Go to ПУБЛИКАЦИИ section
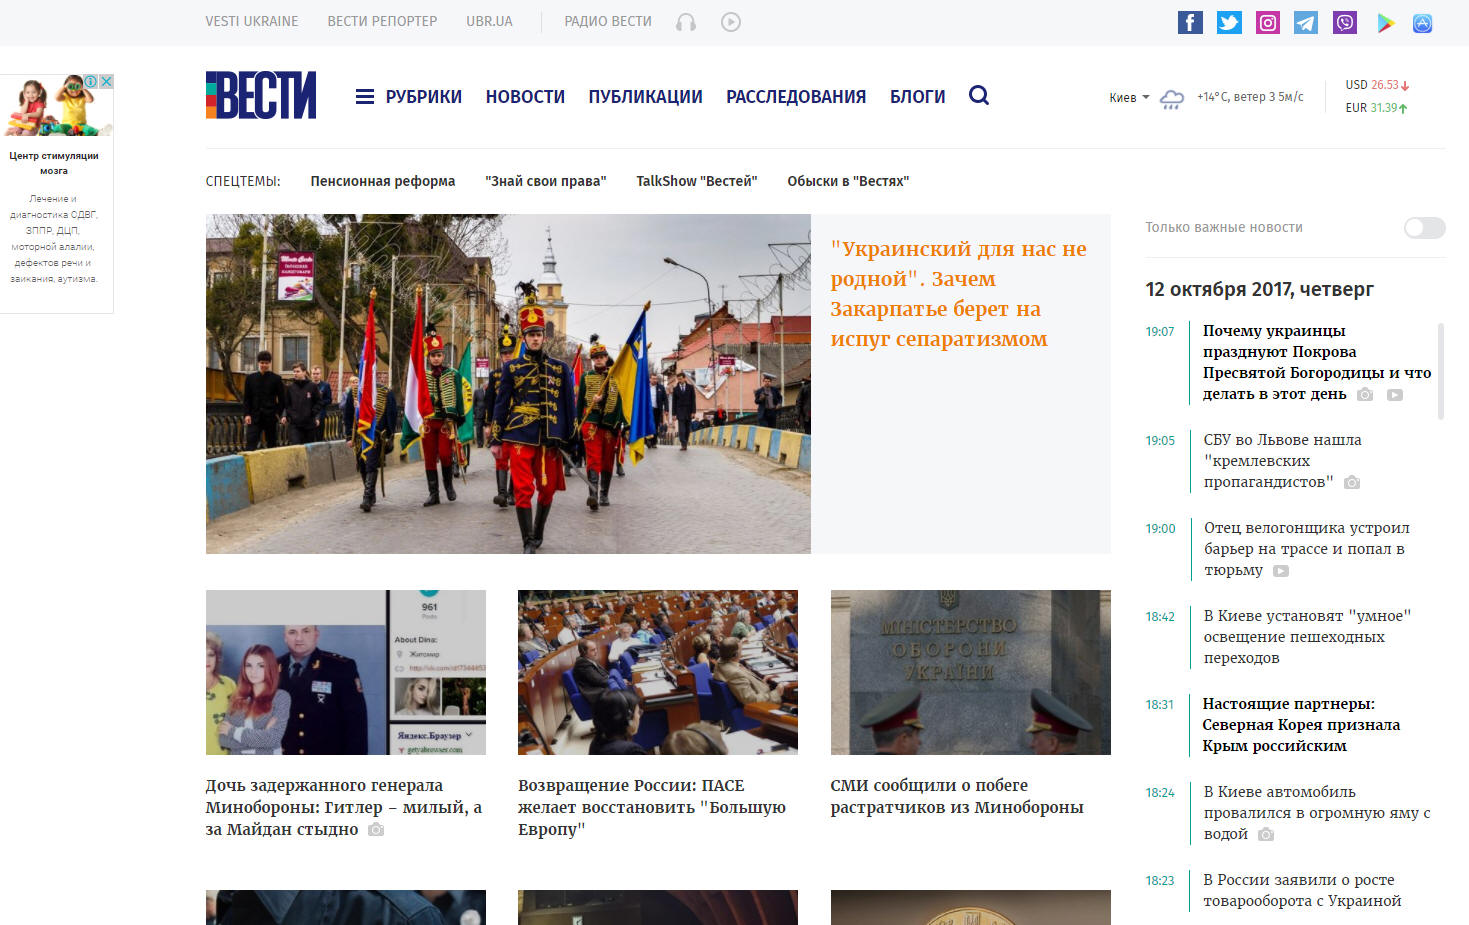1469x925 pixels. [645, 97]
